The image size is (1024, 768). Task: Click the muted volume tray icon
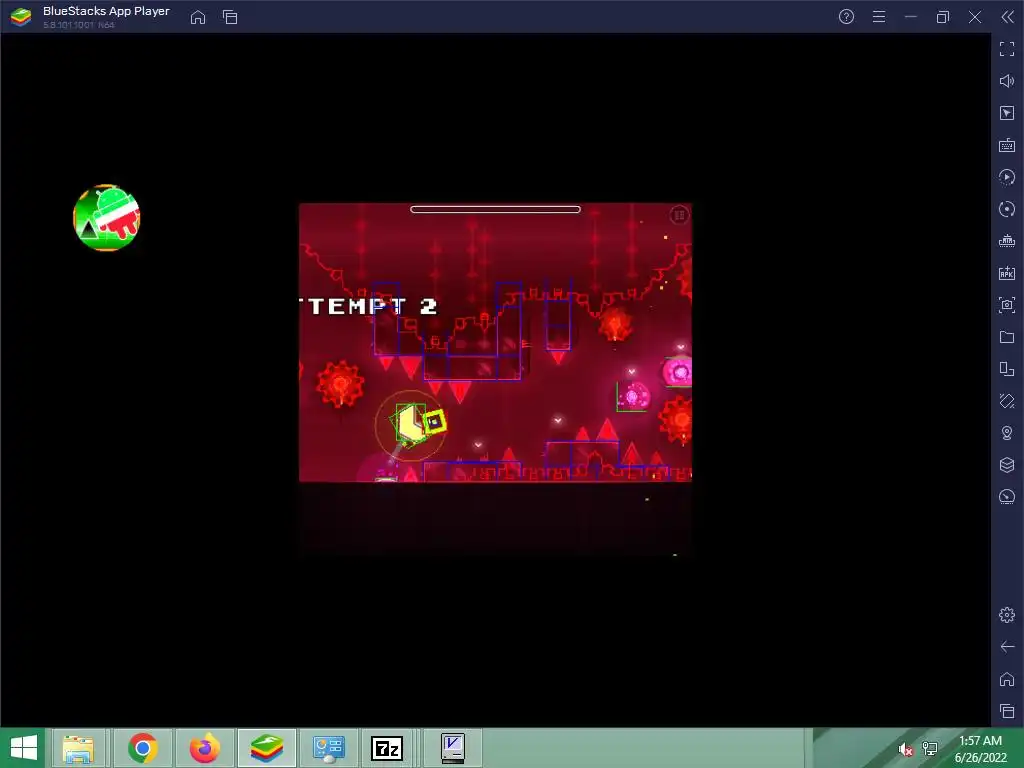pos(905,750)
